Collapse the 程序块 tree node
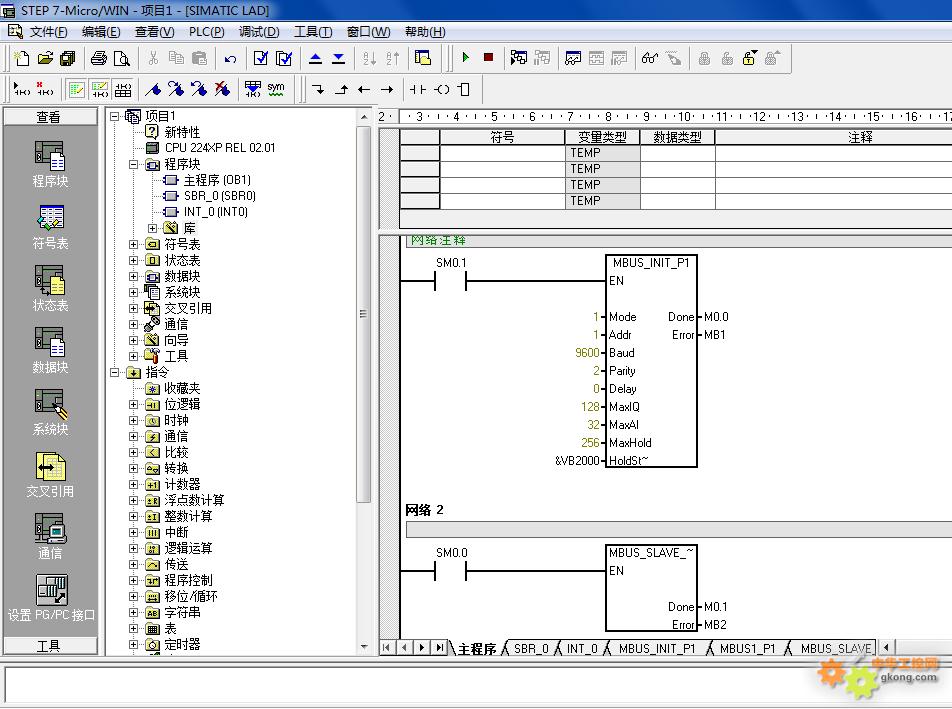 133,165
